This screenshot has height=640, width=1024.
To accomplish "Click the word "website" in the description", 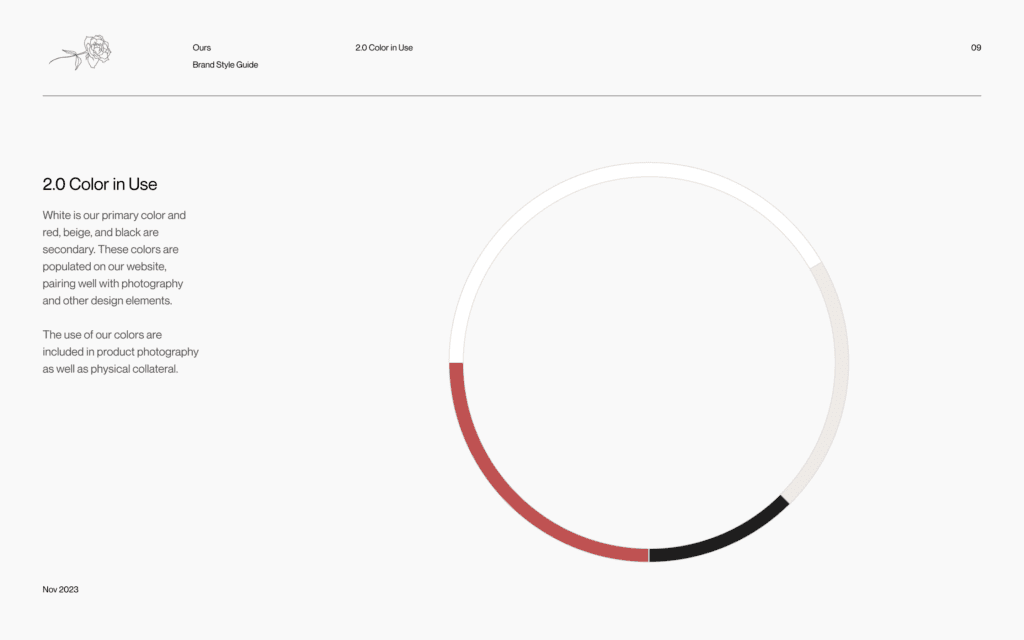I will 157,267.
